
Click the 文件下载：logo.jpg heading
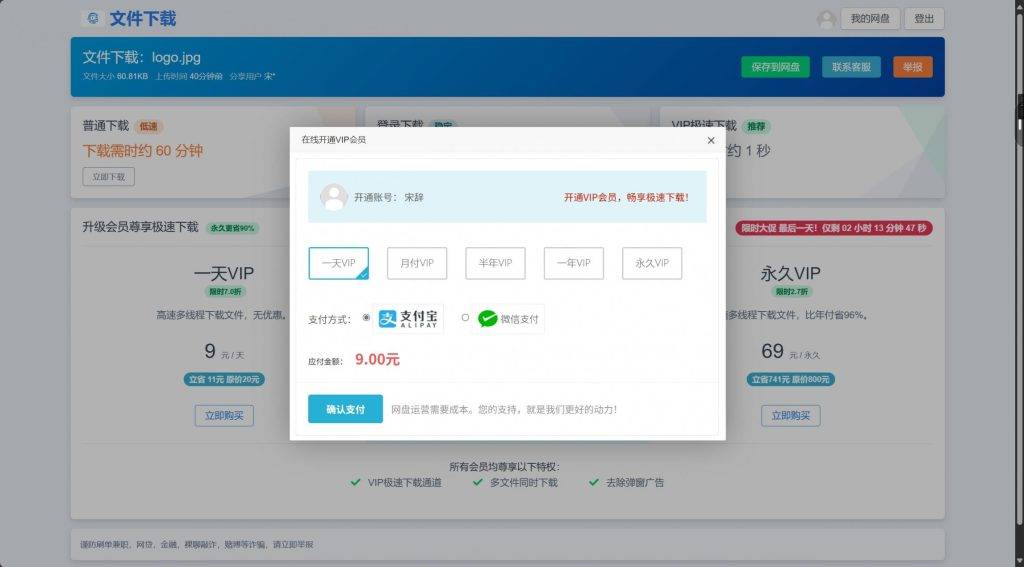click(142, 57)
